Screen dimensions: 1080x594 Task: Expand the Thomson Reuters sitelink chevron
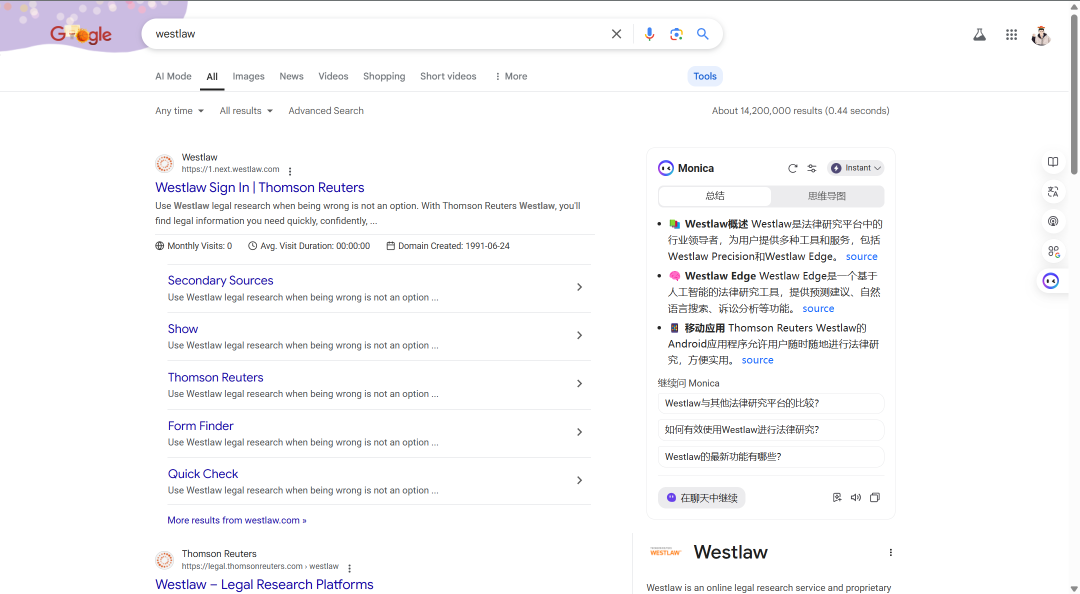coord(579,383)
